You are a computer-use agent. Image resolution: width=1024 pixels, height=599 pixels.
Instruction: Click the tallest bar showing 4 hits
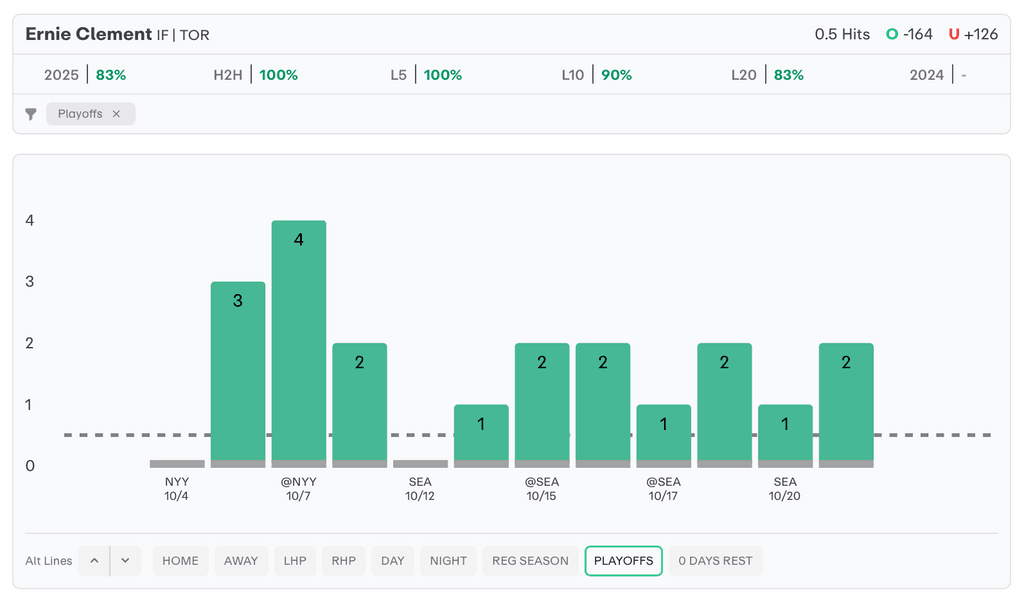coord(299,340)
